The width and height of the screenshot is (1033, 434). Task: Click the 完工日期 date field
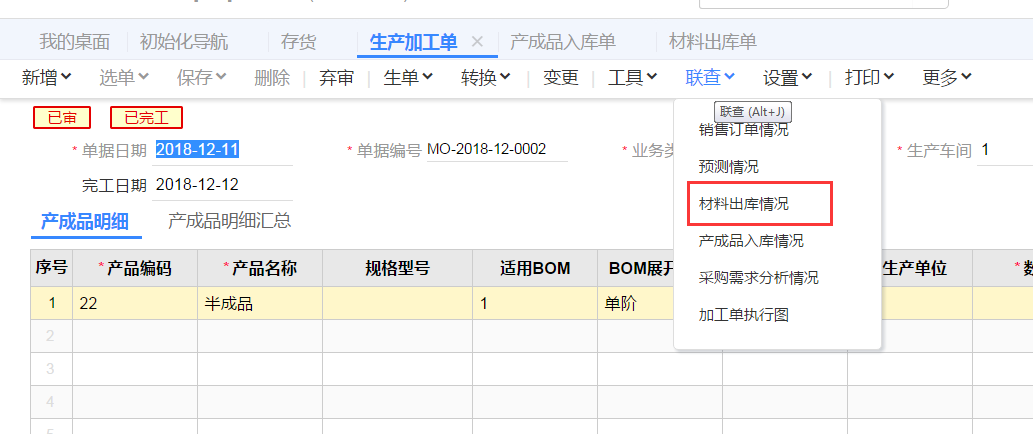(222, 185)
